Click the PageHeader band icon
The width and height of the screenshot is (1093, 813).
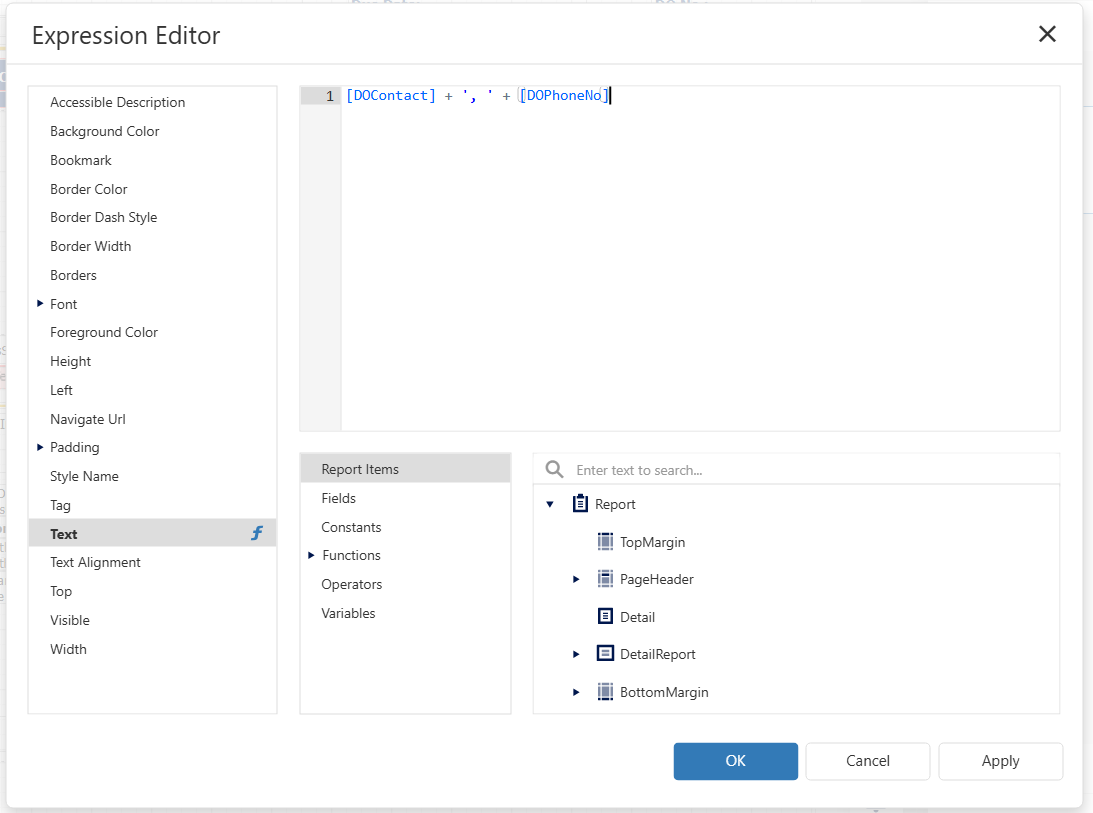click(605, 579)
